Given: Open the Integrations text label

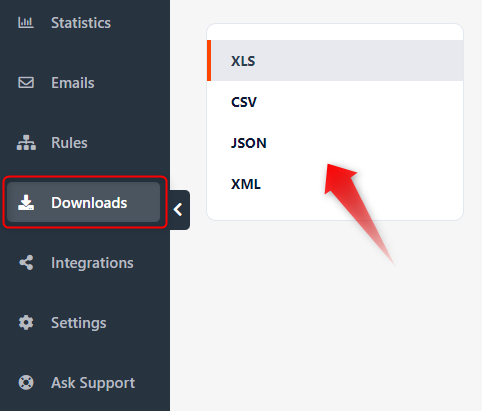Looking at the screenshot, I should [92, 263].
